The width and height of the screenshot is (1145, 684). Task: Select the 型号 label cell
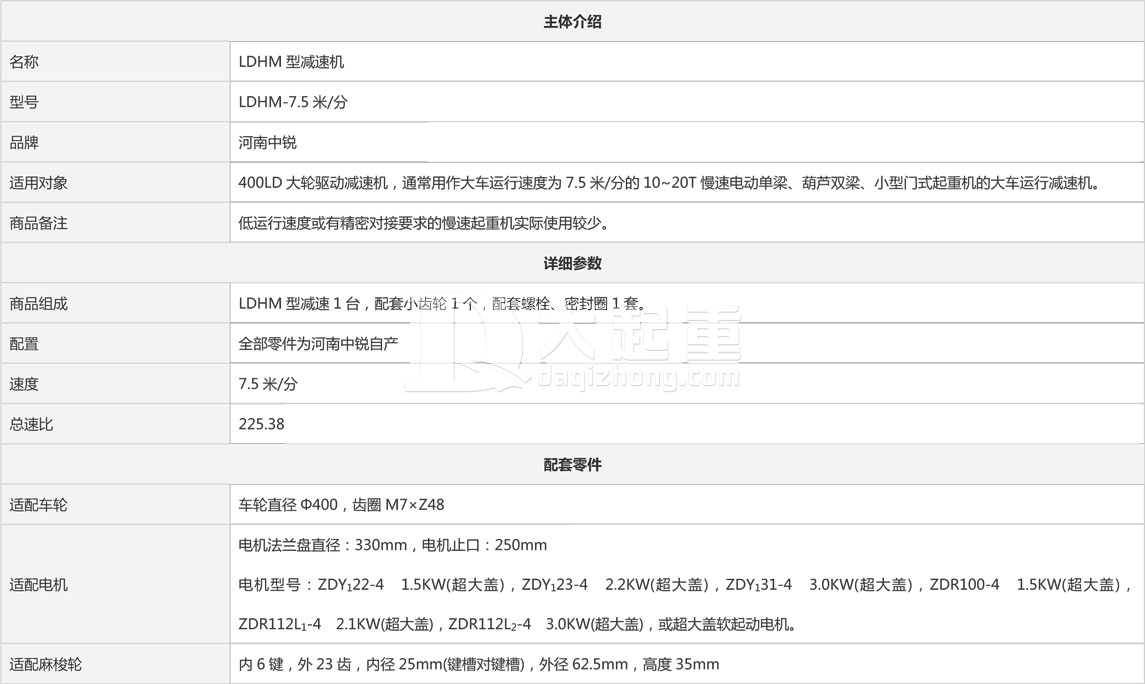tap(115, 102)
